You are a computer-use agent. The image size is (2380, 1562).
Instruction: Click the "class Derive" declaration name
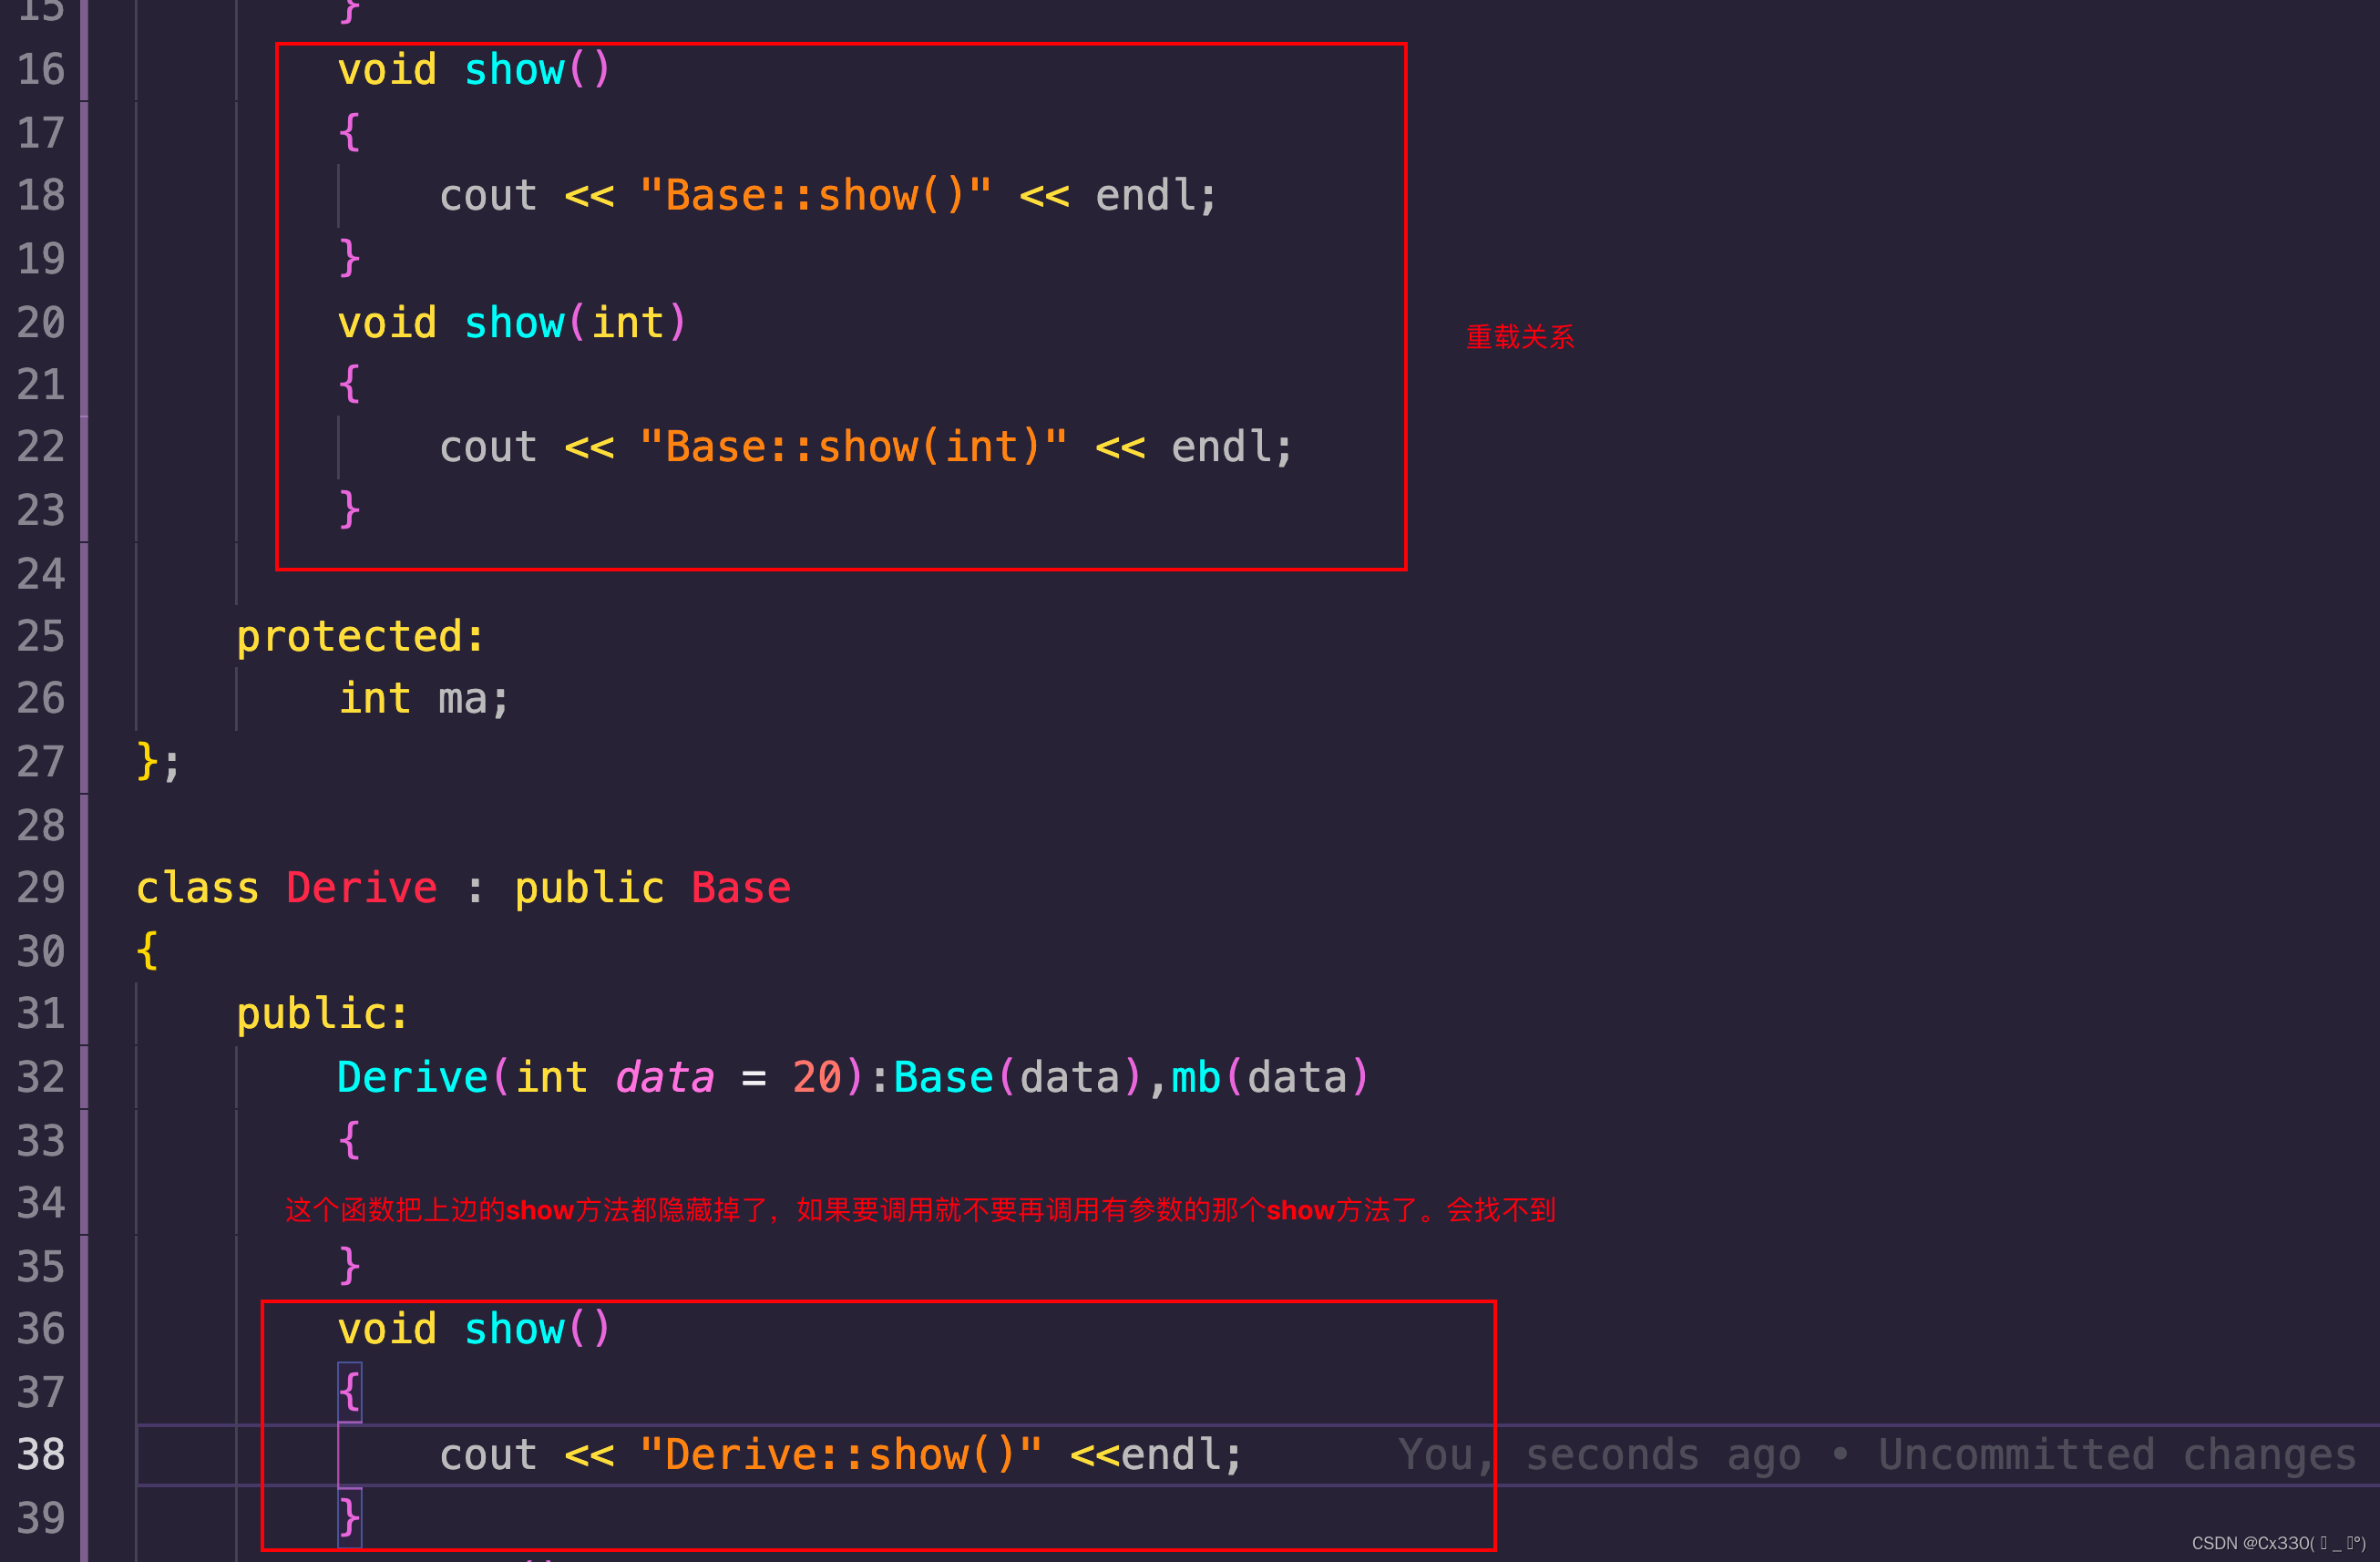[x=361, y=888]
